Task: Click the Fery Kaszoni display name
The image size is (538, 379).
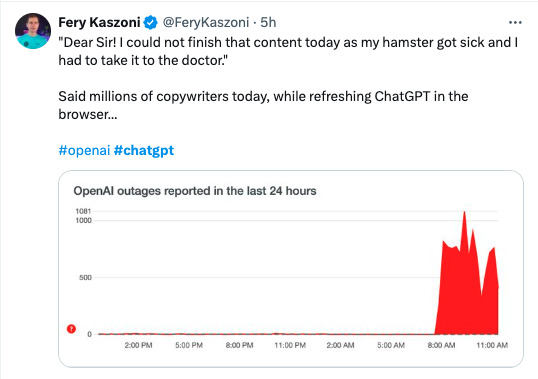Action: [100, 23]
